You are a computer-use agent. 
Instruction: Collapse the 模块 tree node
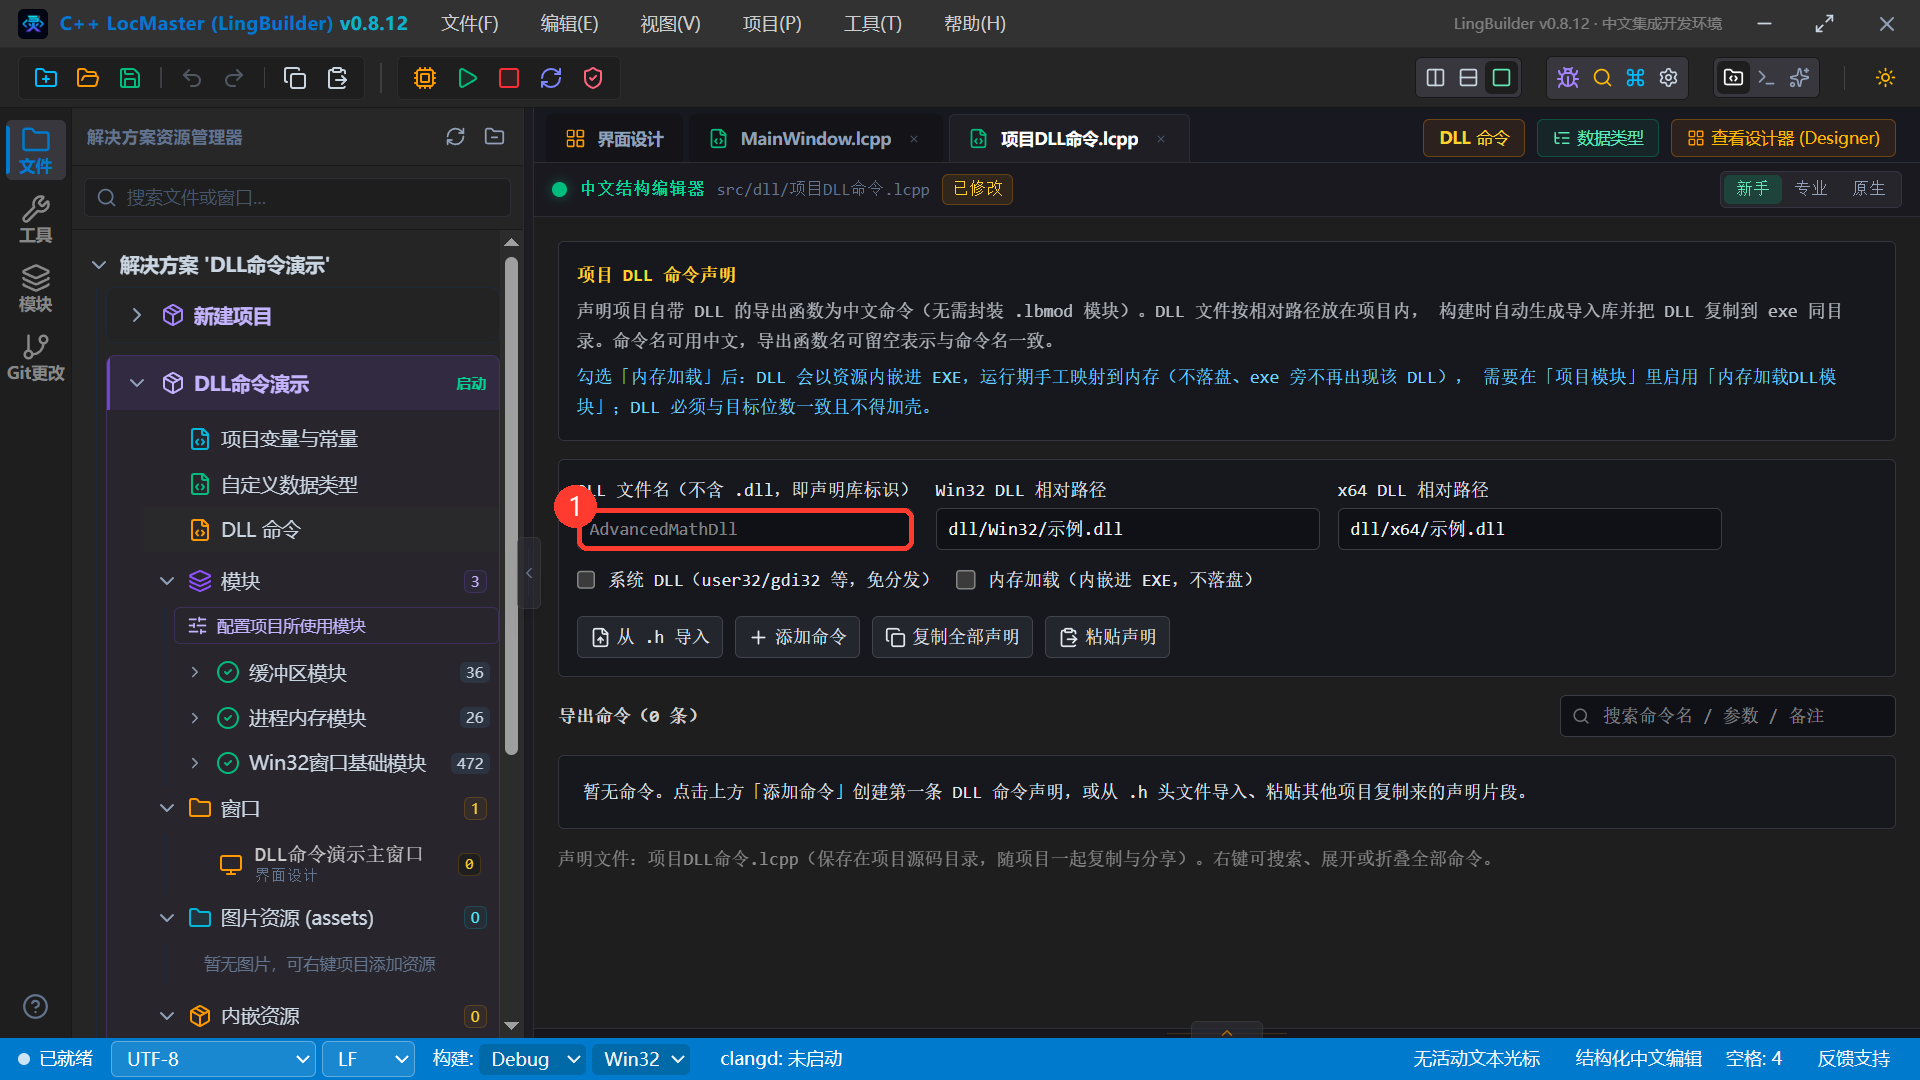point(167,581)
